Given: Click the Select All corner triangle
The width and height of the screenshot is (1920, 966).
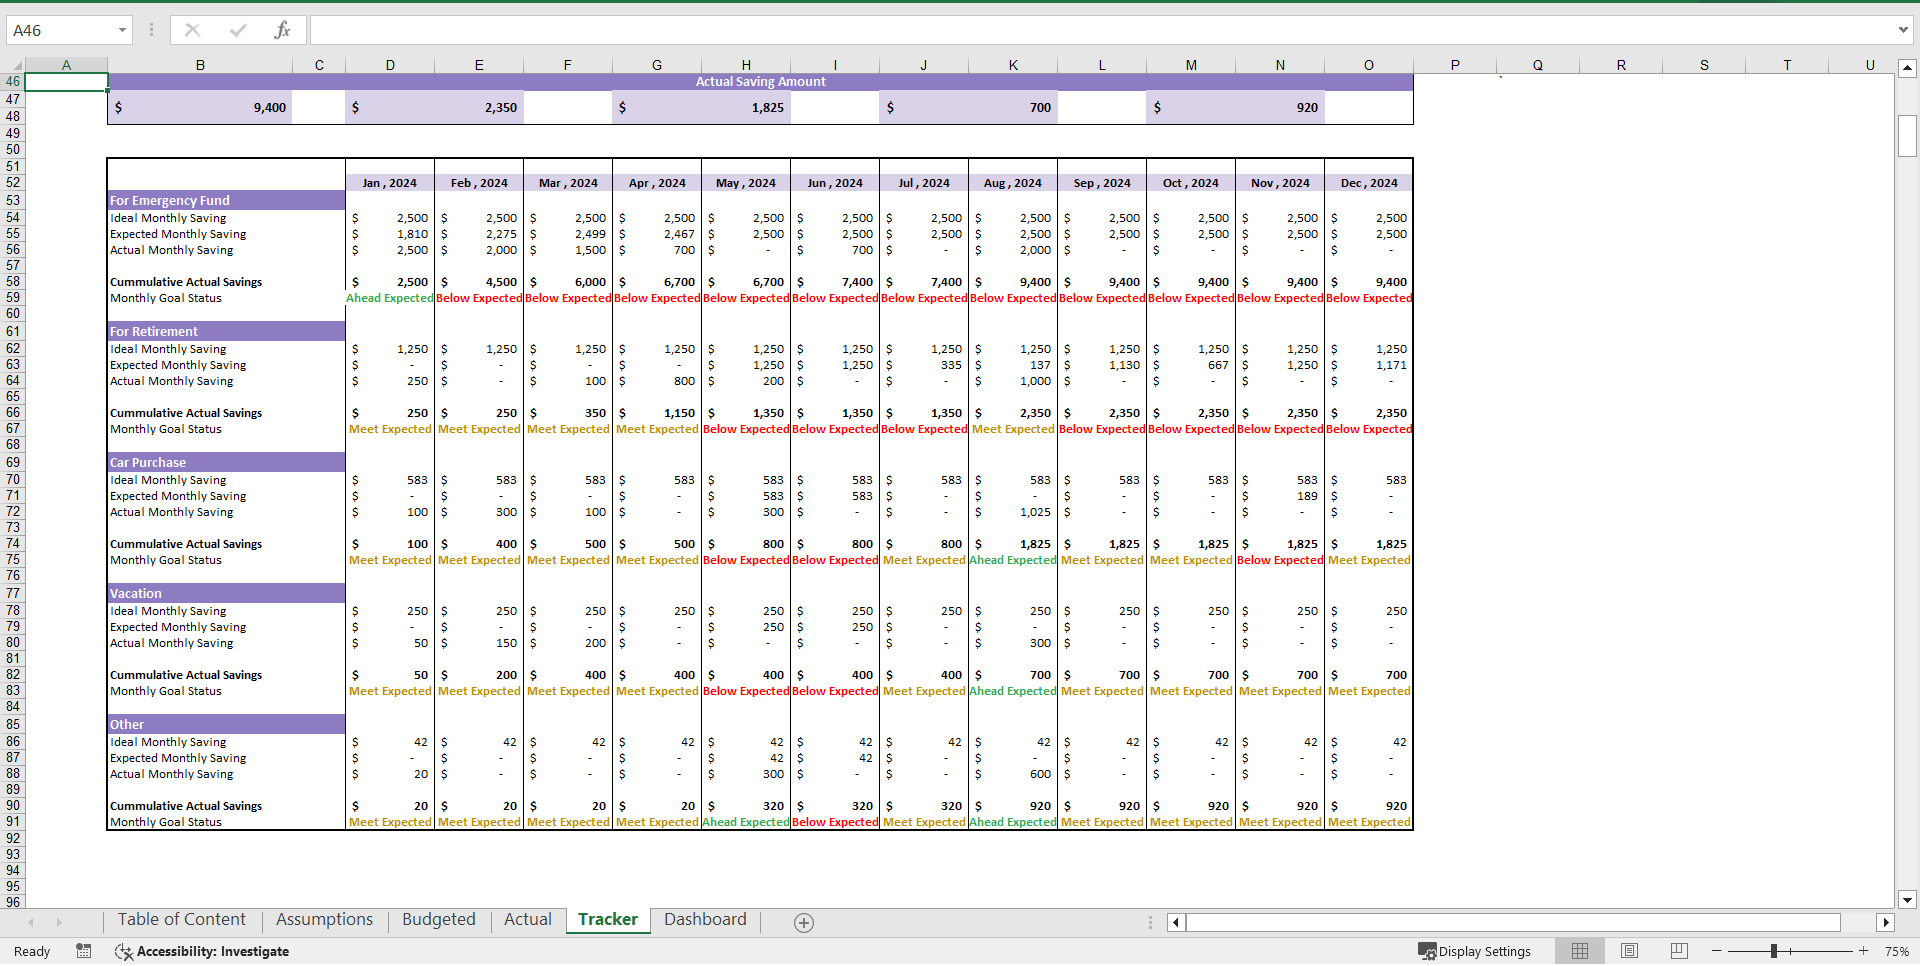Looking at the screenshot, I should point(15,65).
